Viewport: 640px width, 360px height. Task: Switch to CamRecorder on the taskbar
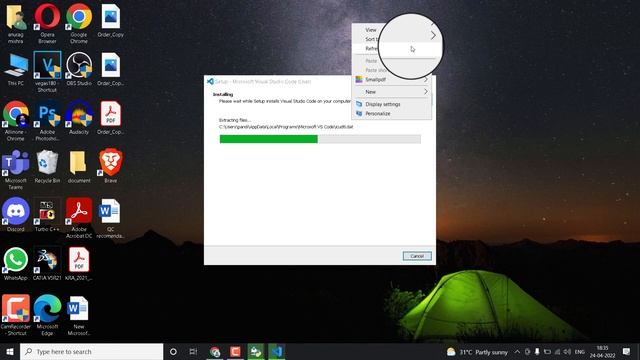[236, 351]
